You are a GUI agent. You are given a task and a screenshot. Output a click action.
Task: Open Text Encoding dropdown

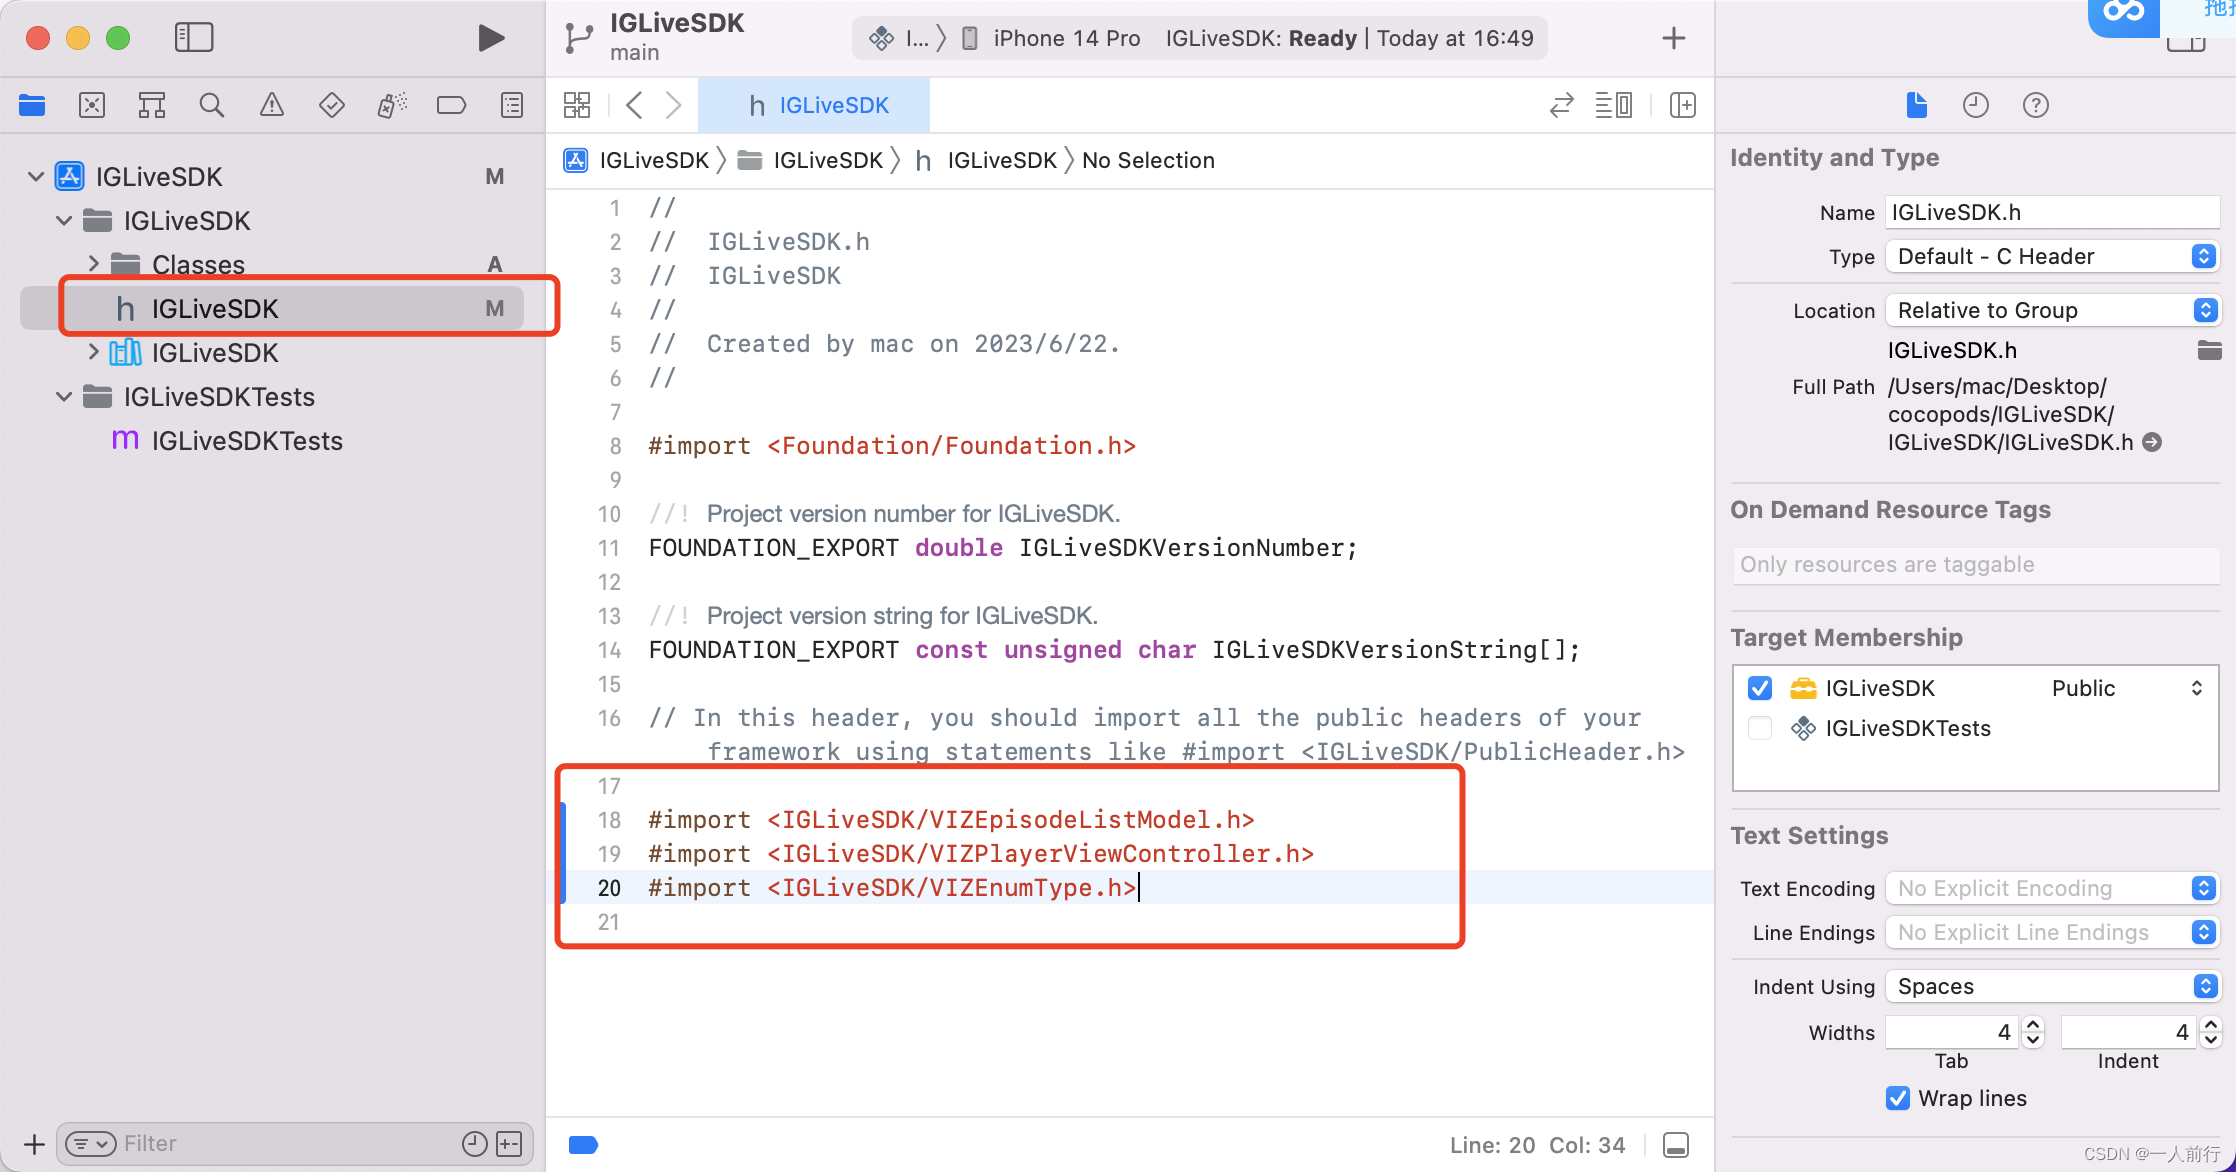point(2052,888)
